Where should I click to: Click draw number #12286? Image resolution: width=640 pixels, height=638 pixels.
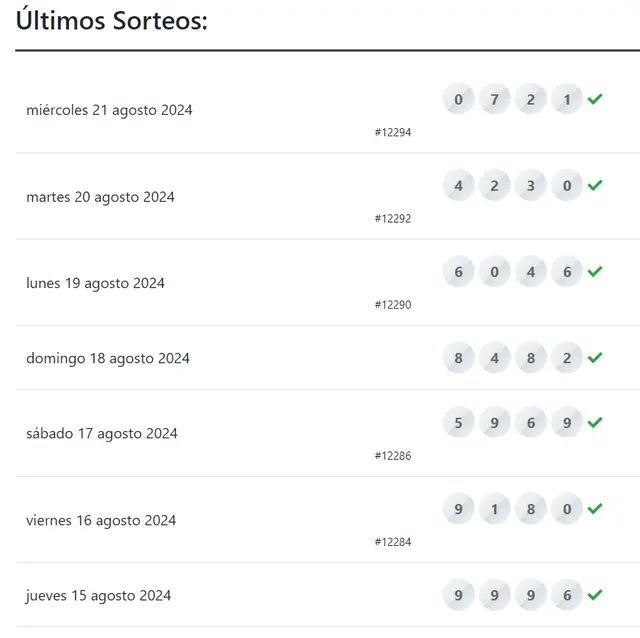click(393, 456)
